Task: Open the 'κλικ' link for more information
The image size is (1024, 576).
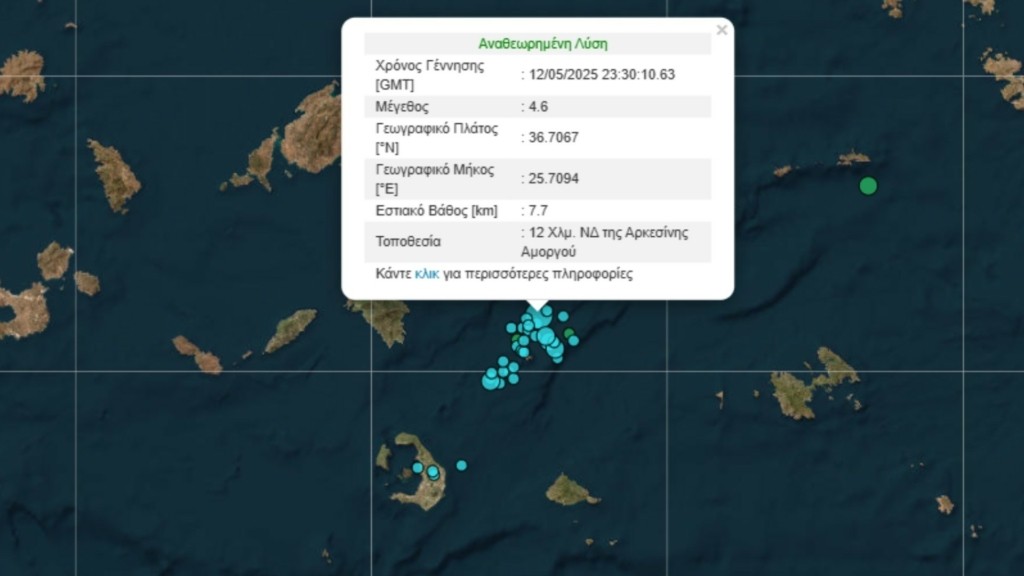Action: click(426, 274)
